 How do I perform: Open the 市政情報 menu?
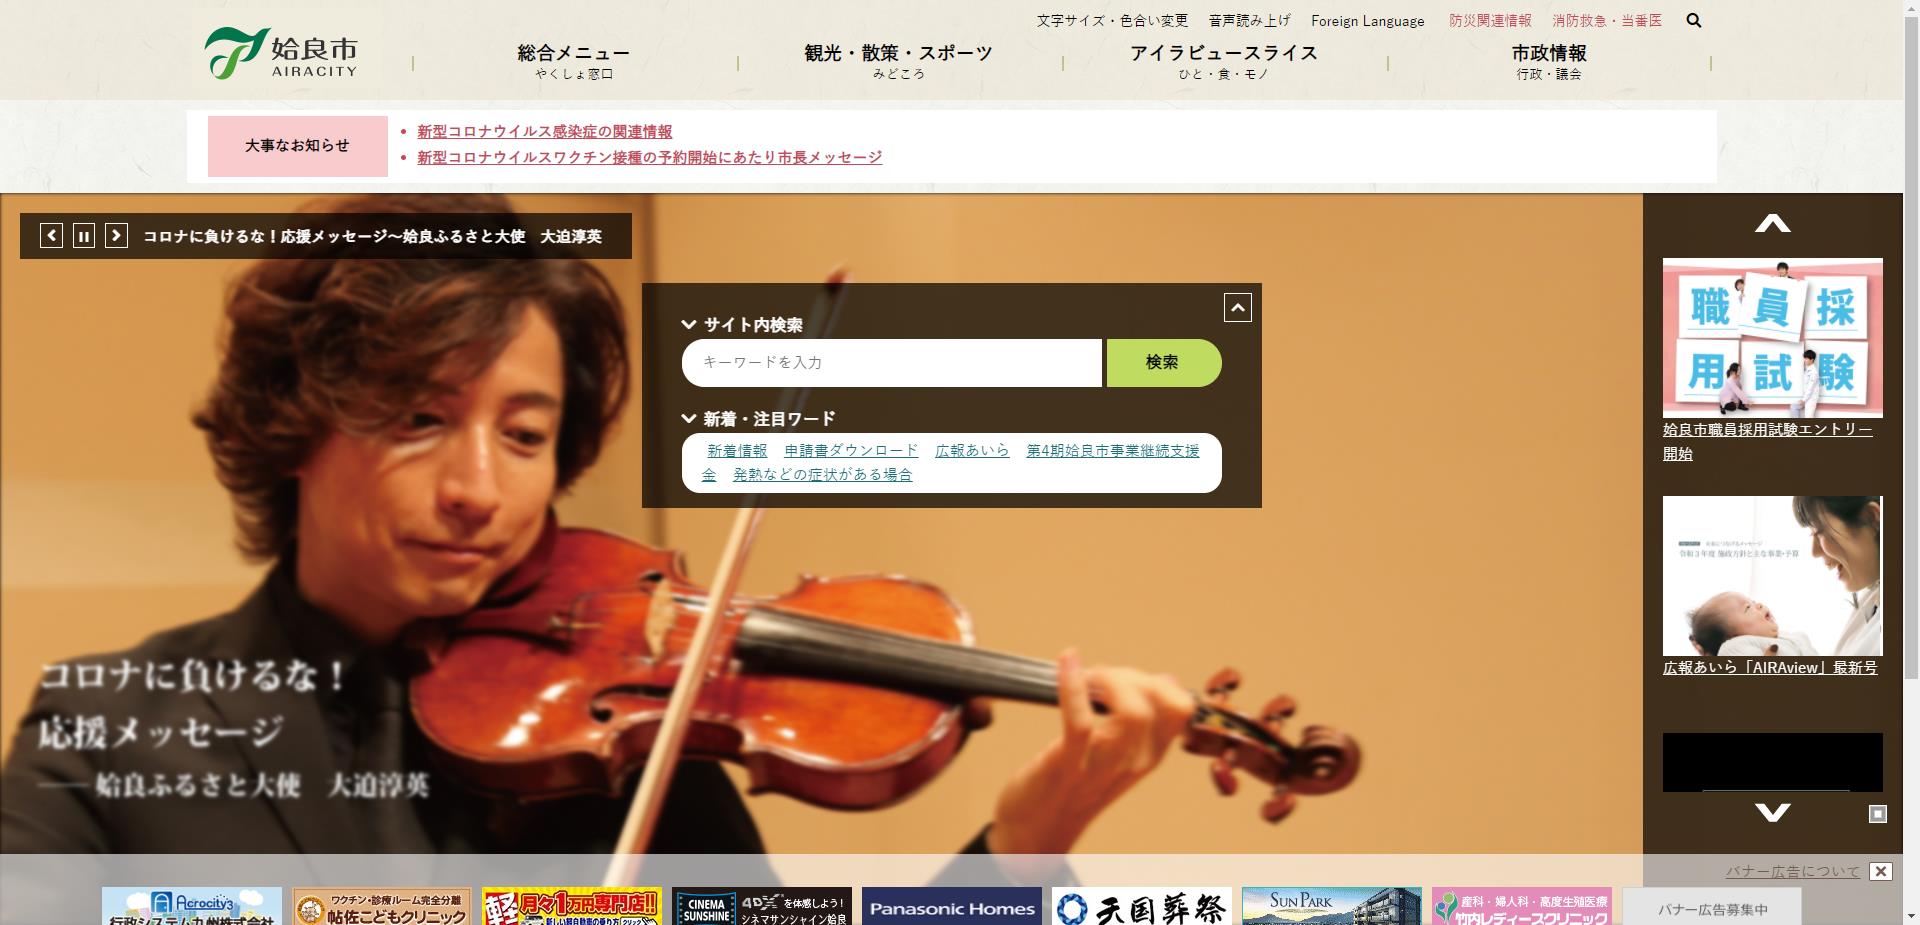pos(1548,60)
